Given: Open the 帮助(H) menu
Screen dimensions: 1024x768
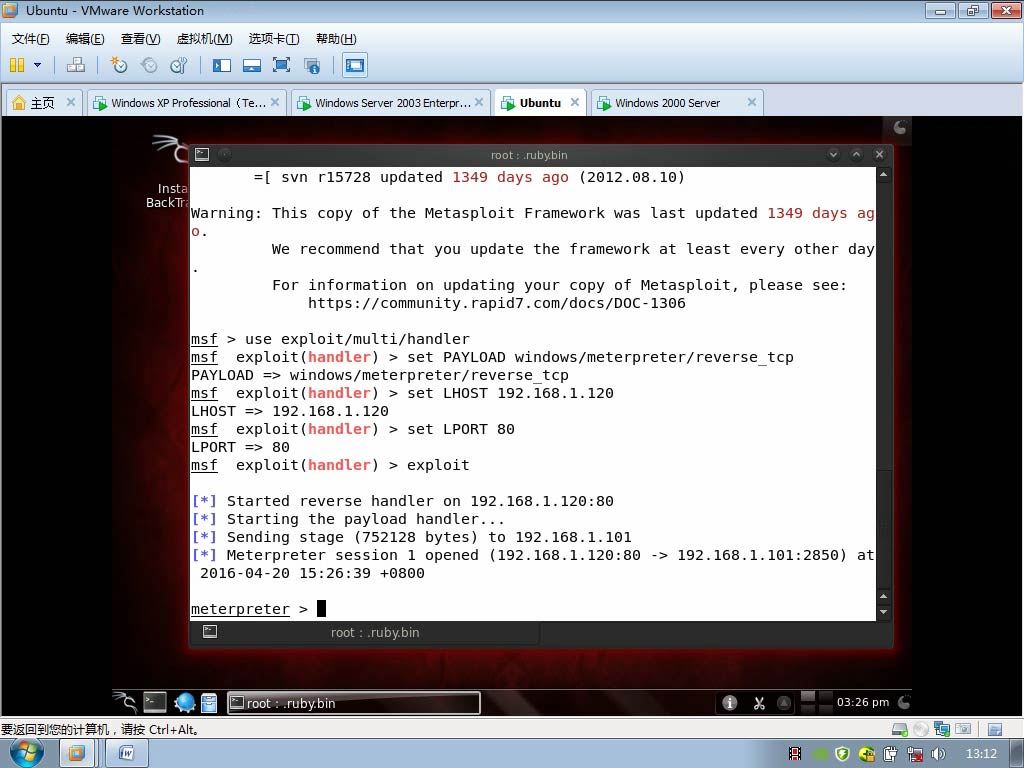Looking at the screenshot, I should point(336,39).
